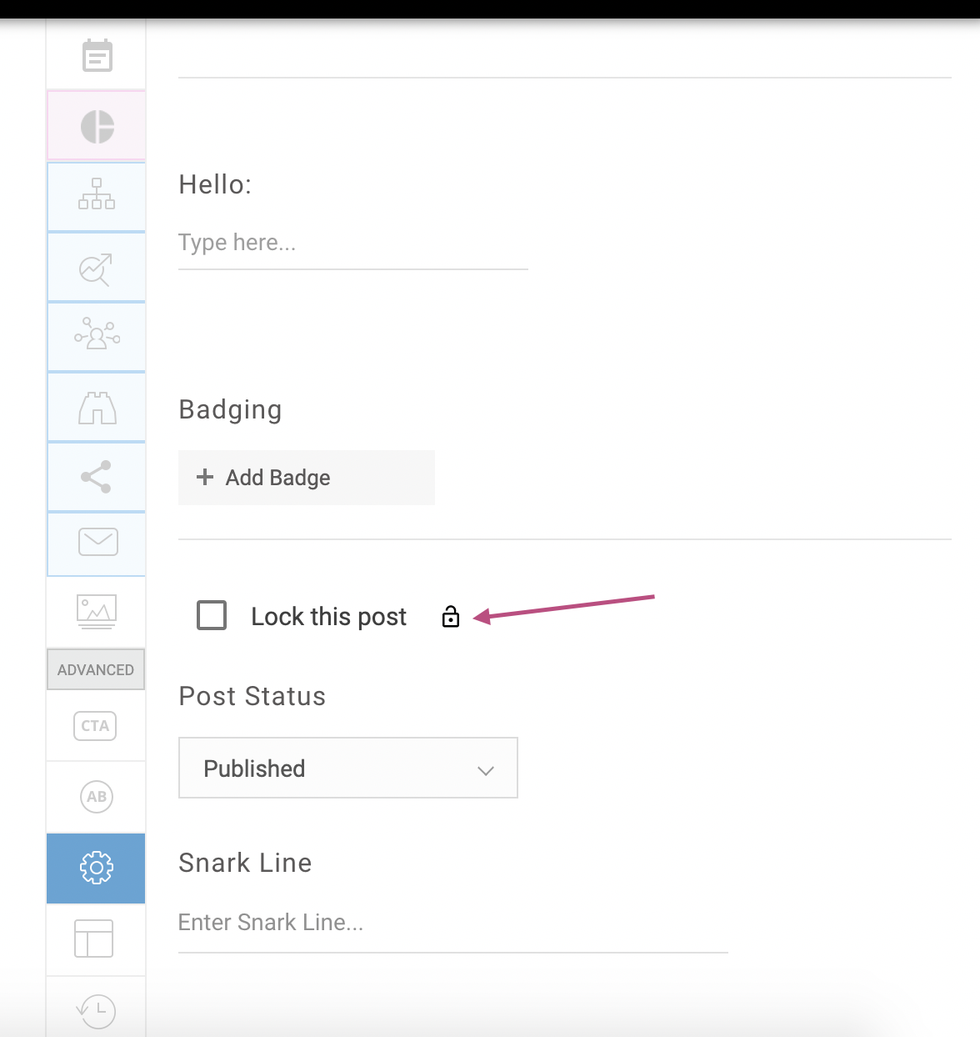Open the site hierarchy tree icon

click(x=97, y=195)
